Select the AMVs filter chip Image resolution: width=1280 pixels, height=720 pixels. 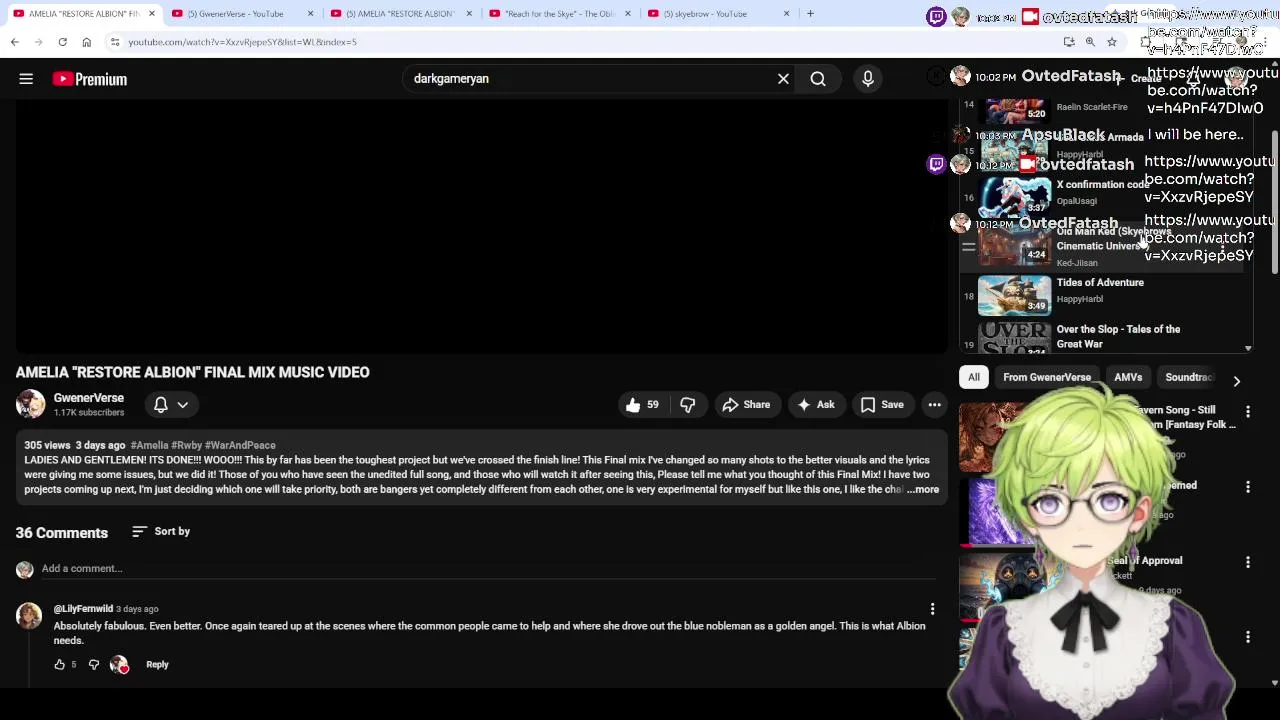[x=1128, y=377]
